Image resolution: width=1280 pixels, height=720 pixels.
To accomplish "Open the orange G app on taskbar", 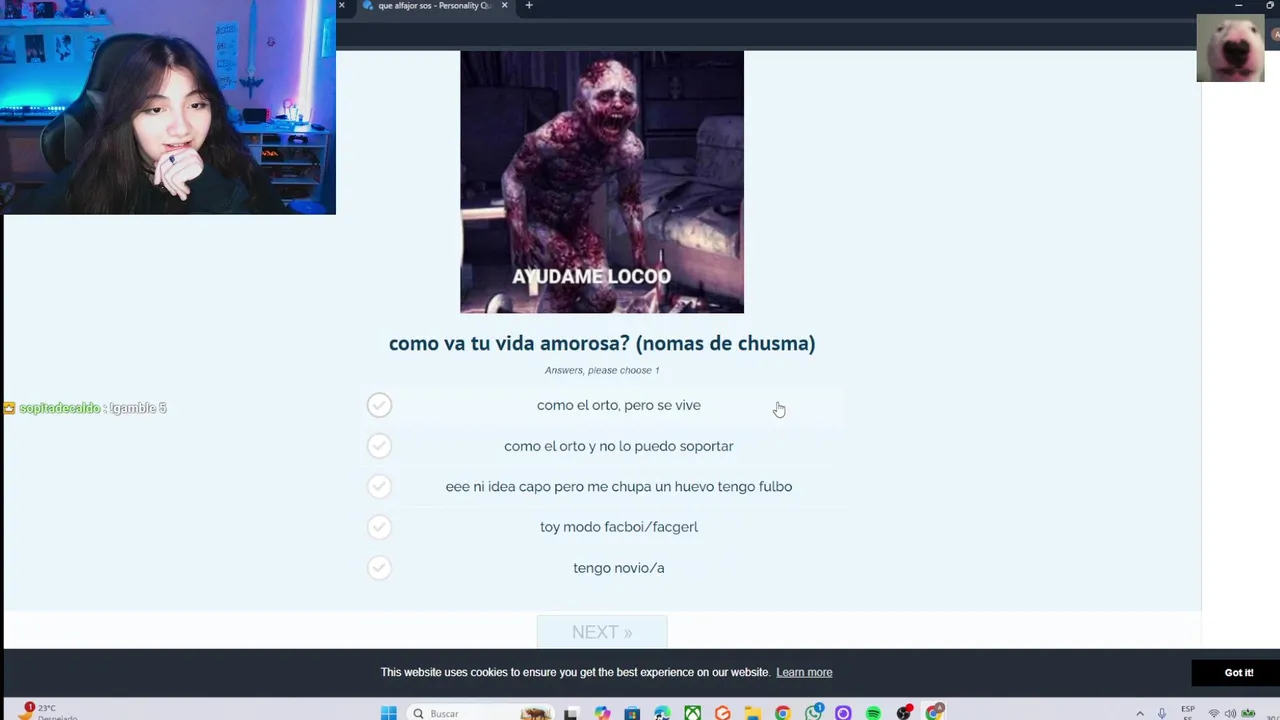I will 722,713.
